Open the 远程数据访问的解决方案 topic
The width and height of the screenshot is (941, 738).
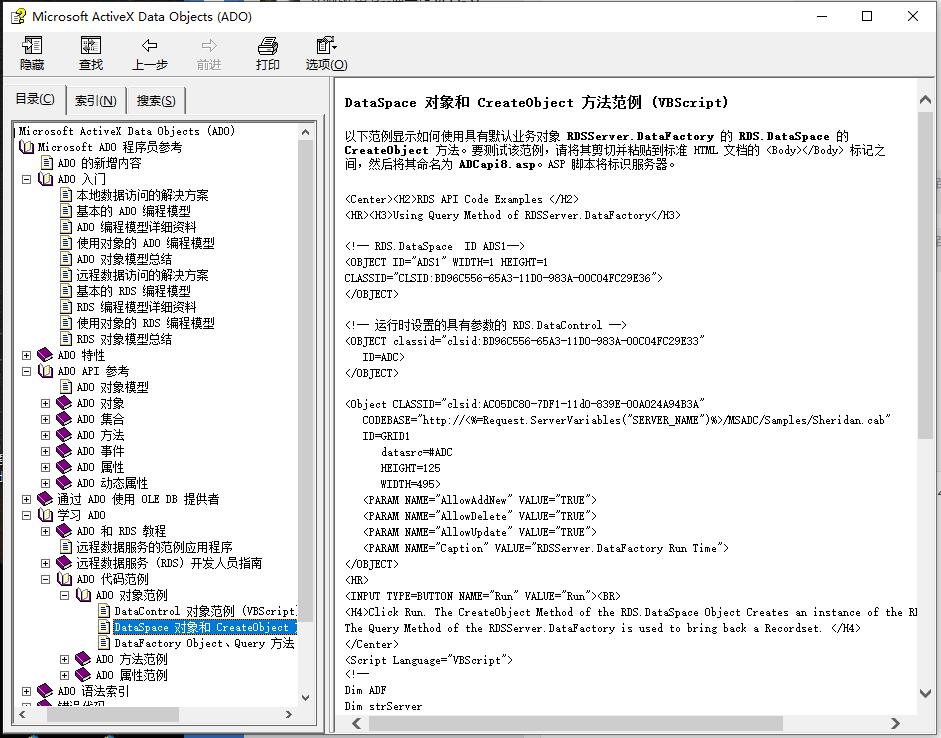click(x=142, y=275)
